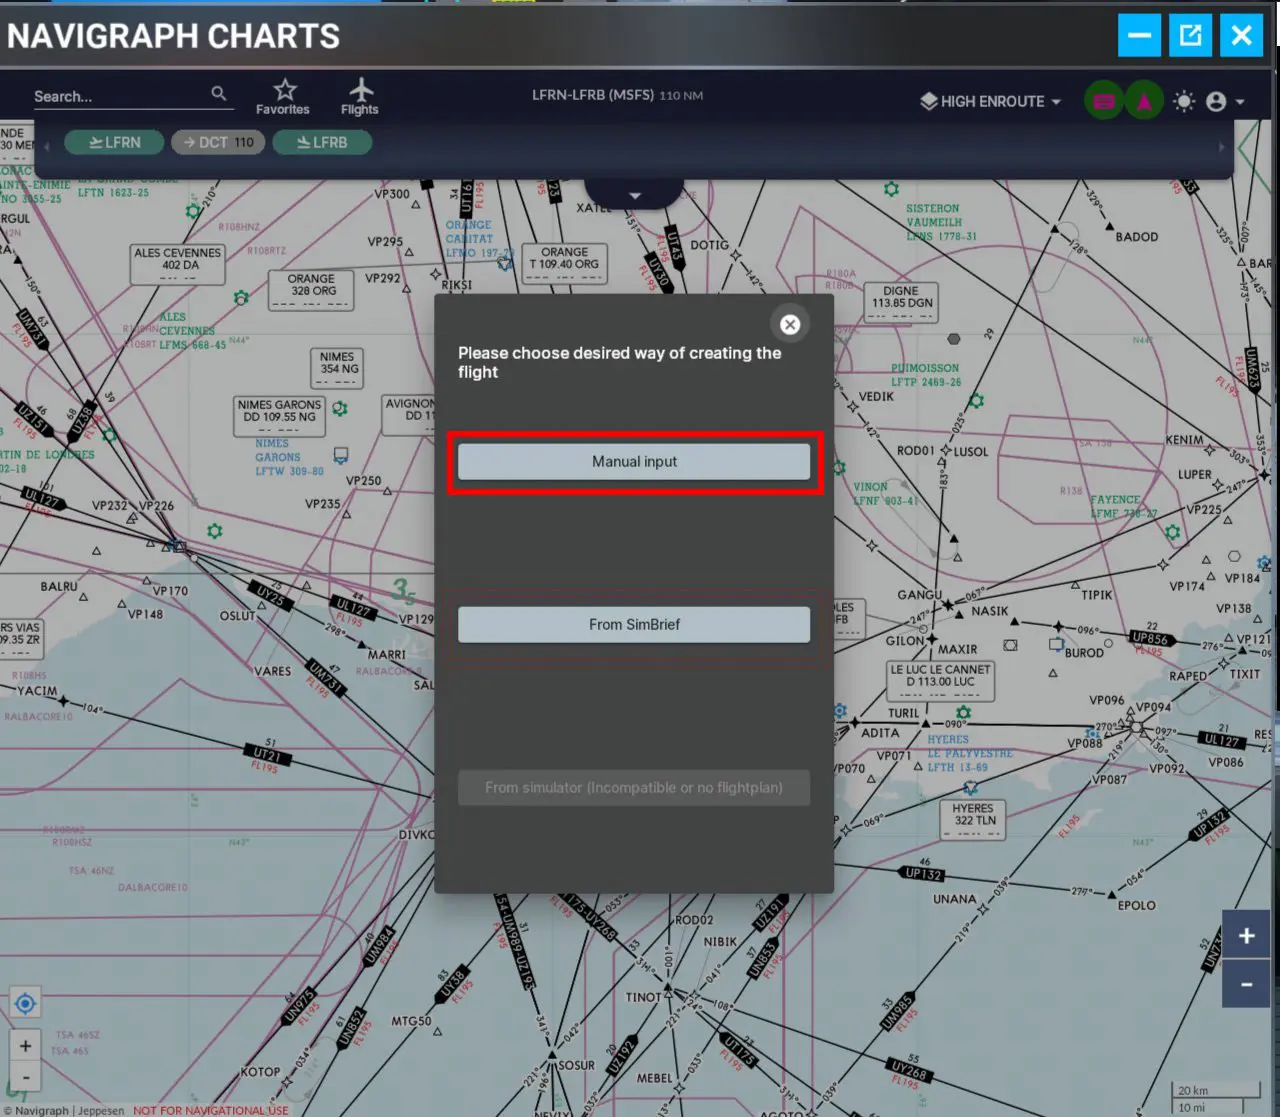Close the flight creation dialog

[790, 324]
